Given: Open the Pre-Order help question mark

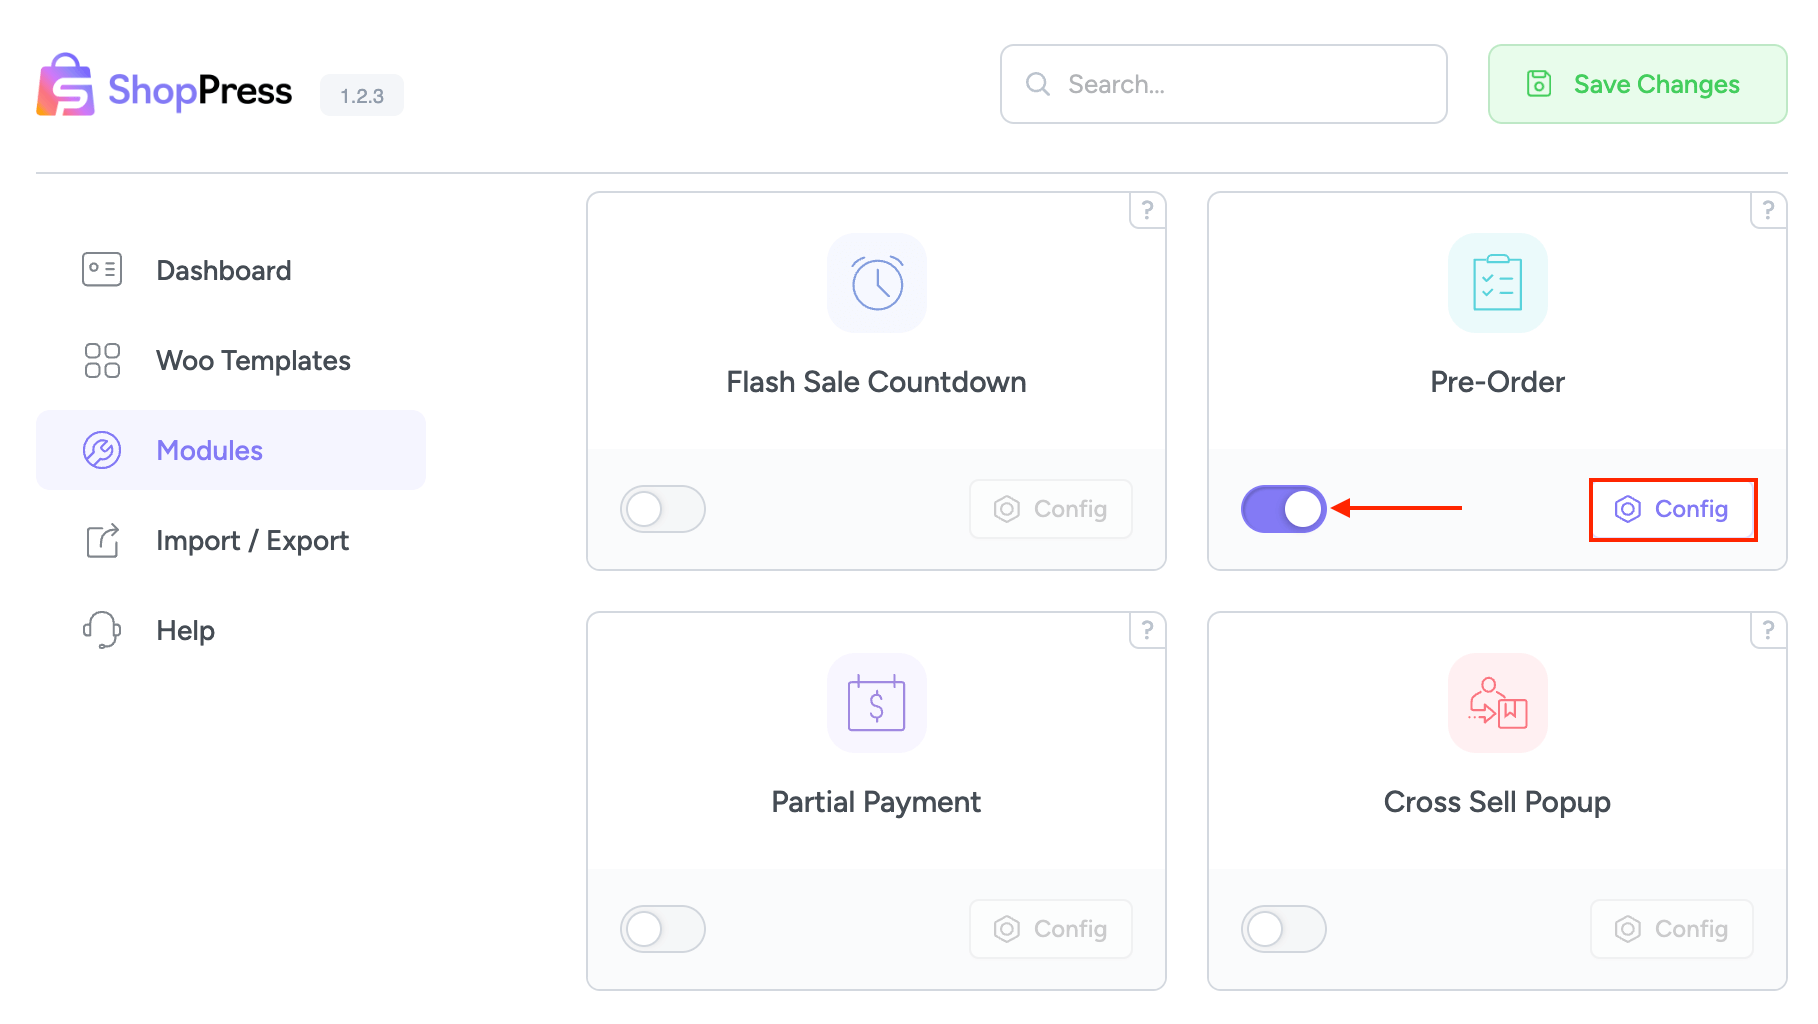Looking at the screenshot, I should tap(1767, 210).
